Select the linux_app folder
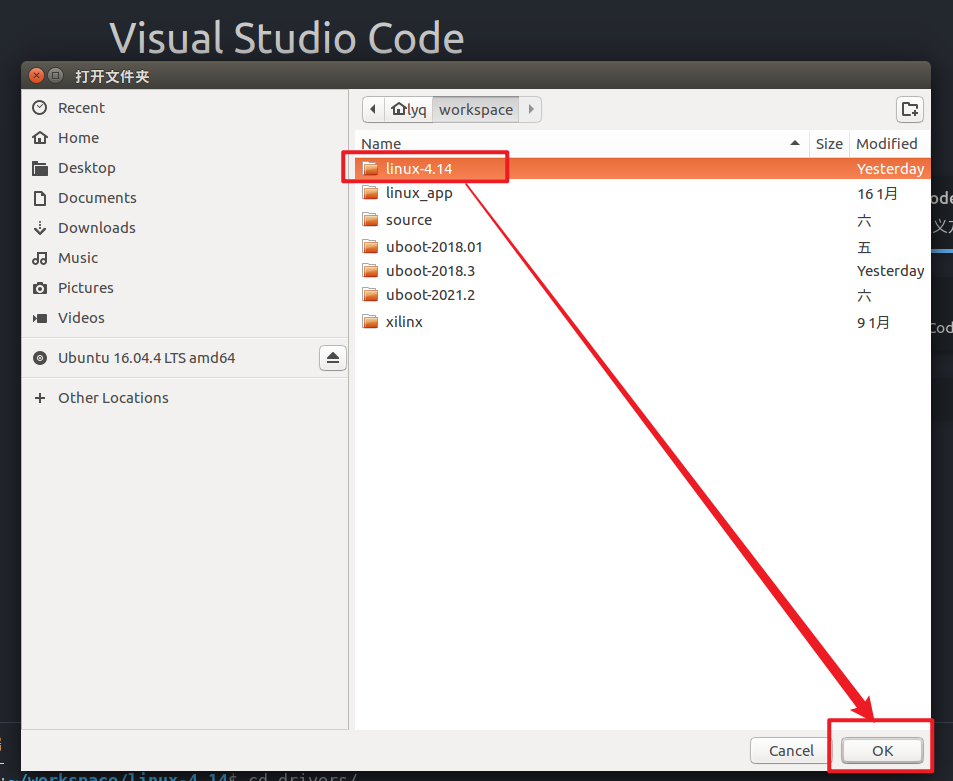The image size is (953, 781). click(642, 194)
